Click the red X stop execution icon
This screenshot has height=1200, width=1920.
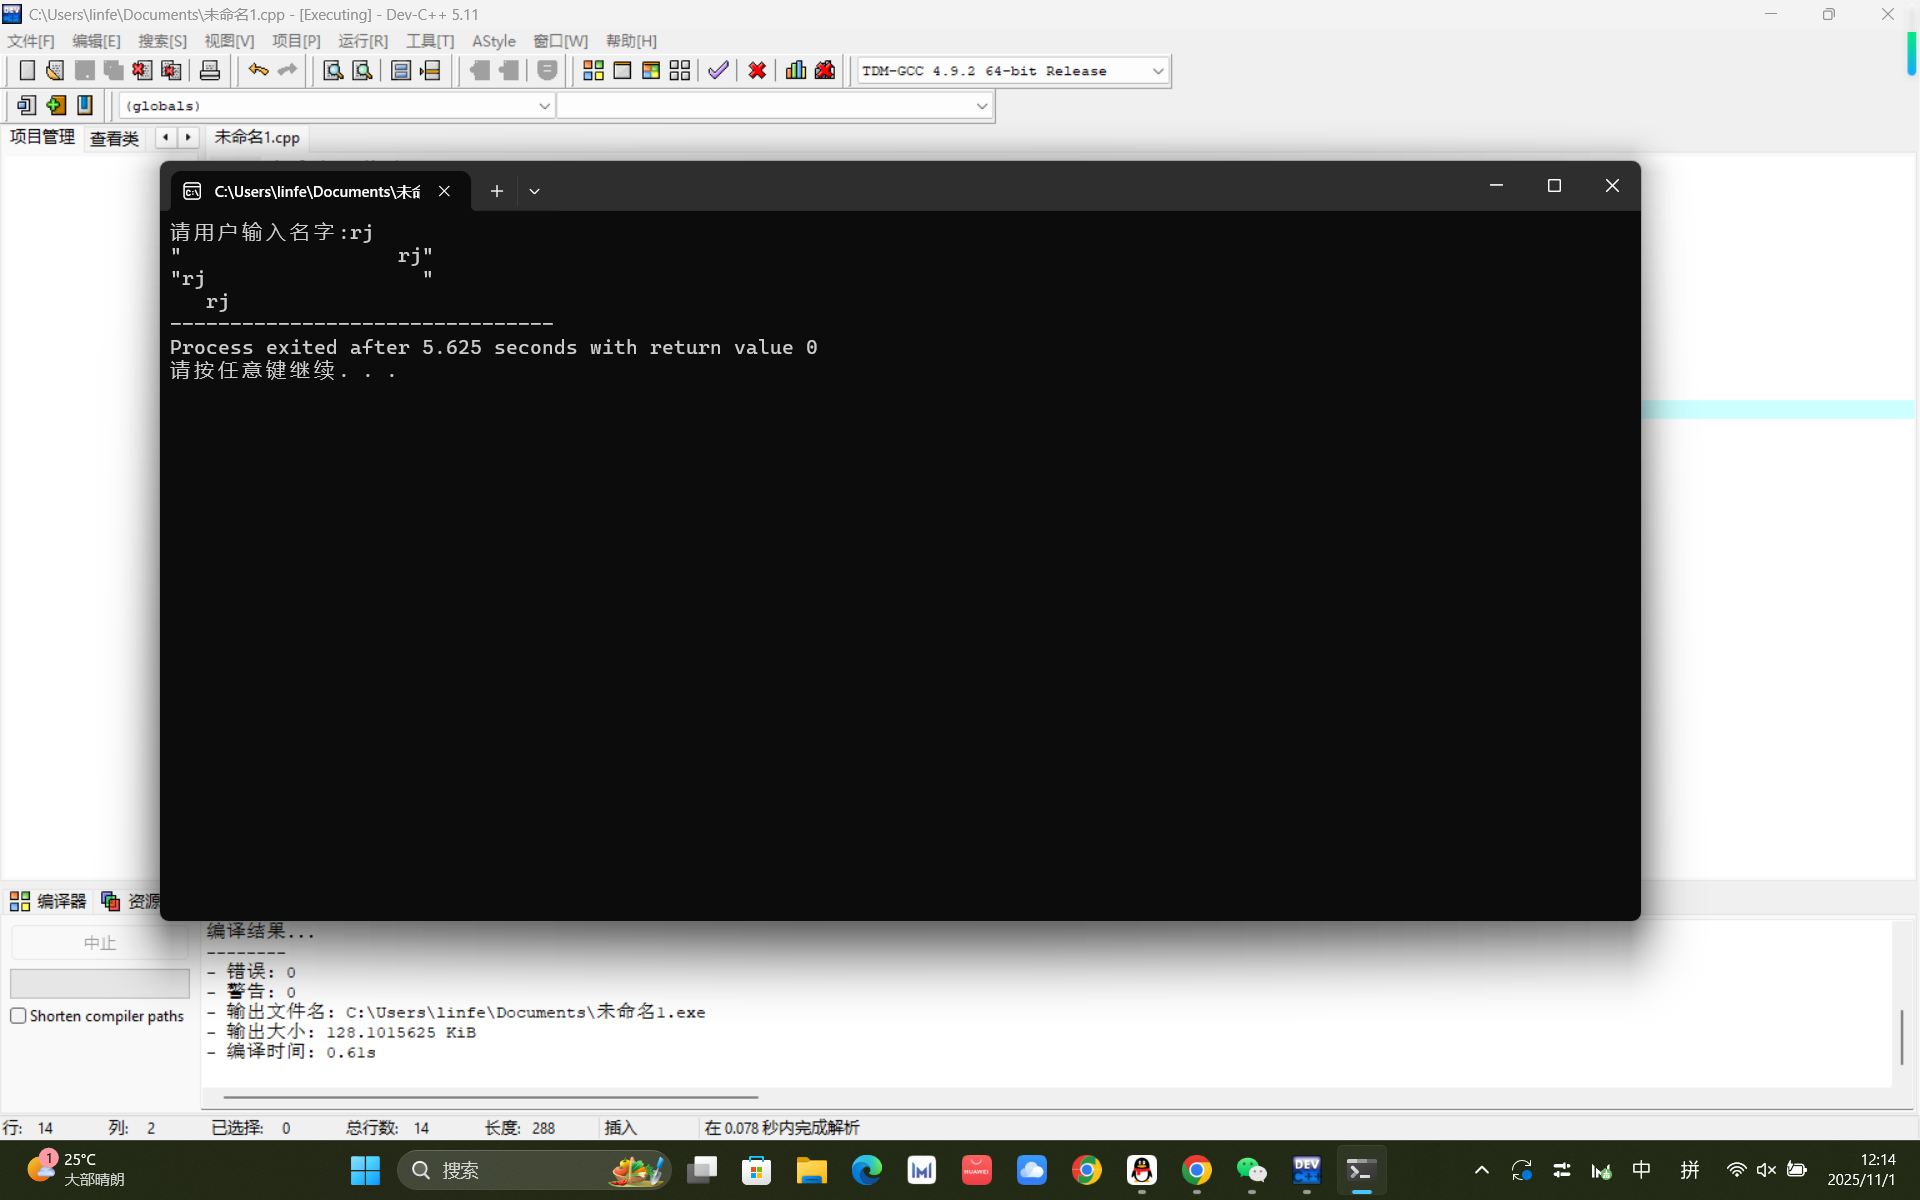(x=757, y=70)
